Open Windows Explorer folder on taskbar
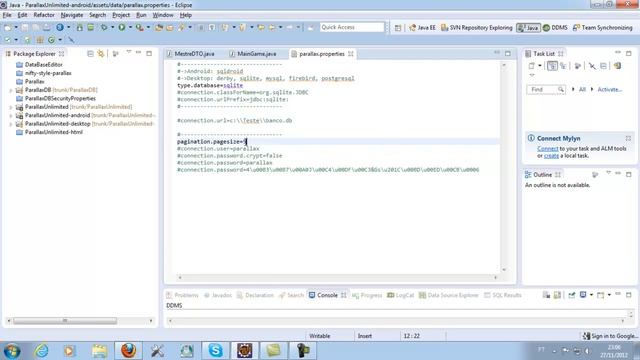Viewport: 640px width, 360px height. point(100,351)
